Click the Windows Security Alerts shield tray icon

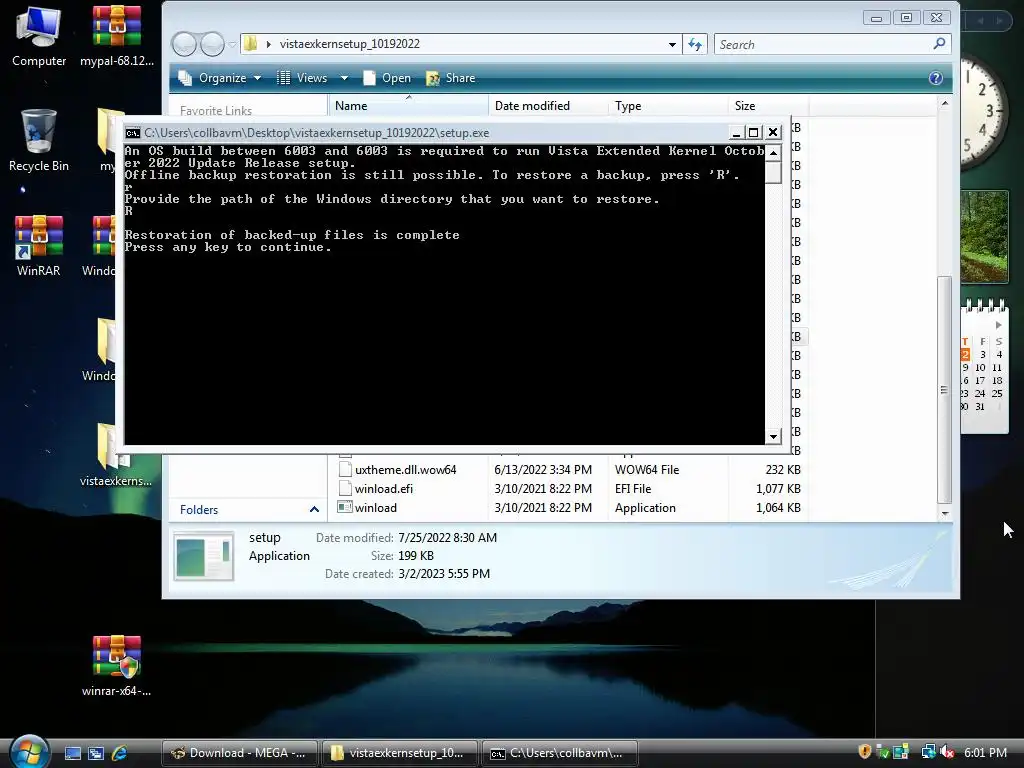(x=865, y=752)
